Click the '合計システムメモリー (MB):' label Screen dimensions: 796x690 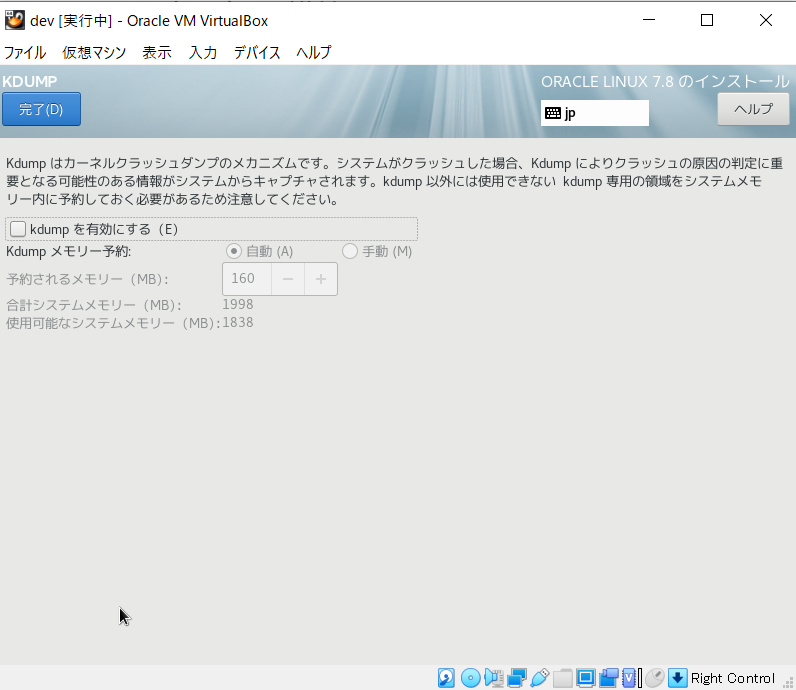pyautogui.click(x=94, y=305)
